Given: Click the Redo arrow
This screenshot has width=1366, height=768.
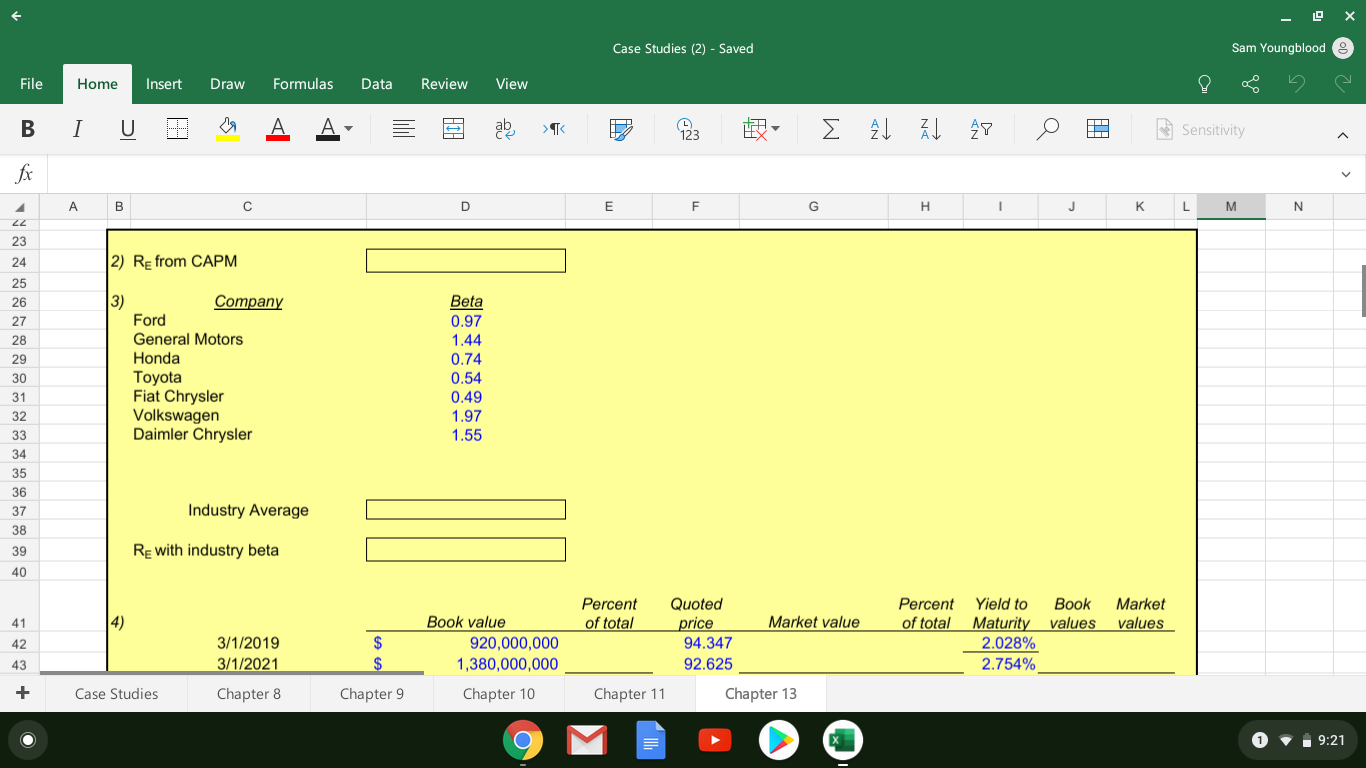Looking at the screenshot, I should coord(1341,85).
